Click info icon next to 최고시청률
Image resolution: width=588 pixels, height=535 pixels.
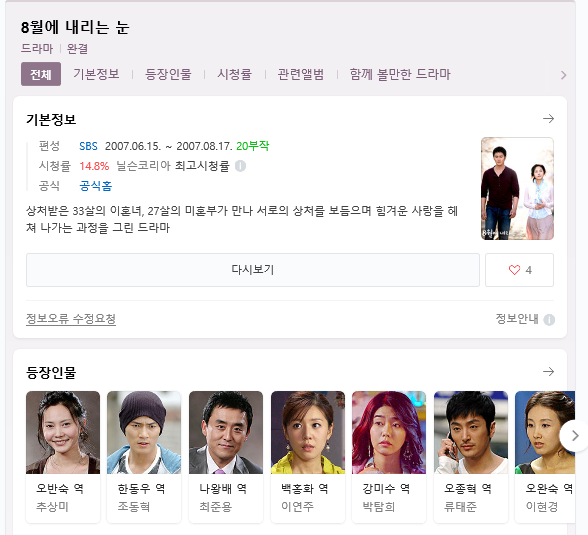(240, 166)
